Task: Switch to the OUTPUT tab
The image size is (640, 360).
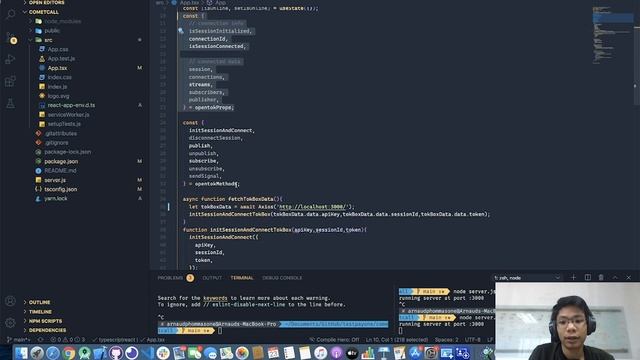Action: pyautogui.click(x=212, y=278)
